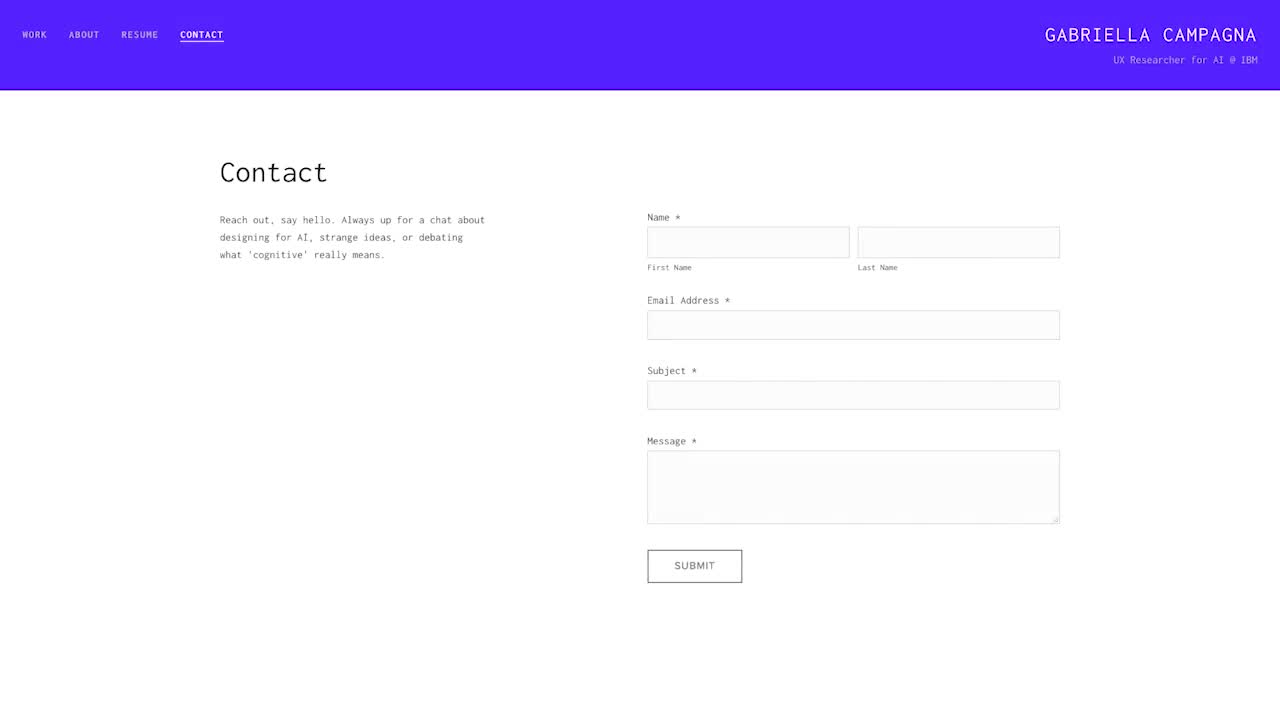Open the WORK navigation link
This screenshot has height=720, width=1280.
(x=34, y=35)
